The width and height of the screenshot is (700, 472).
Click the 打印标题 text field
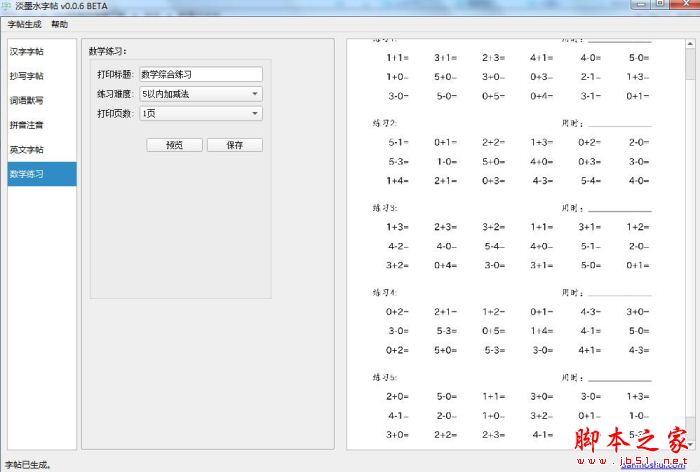(x=201, y=74)
